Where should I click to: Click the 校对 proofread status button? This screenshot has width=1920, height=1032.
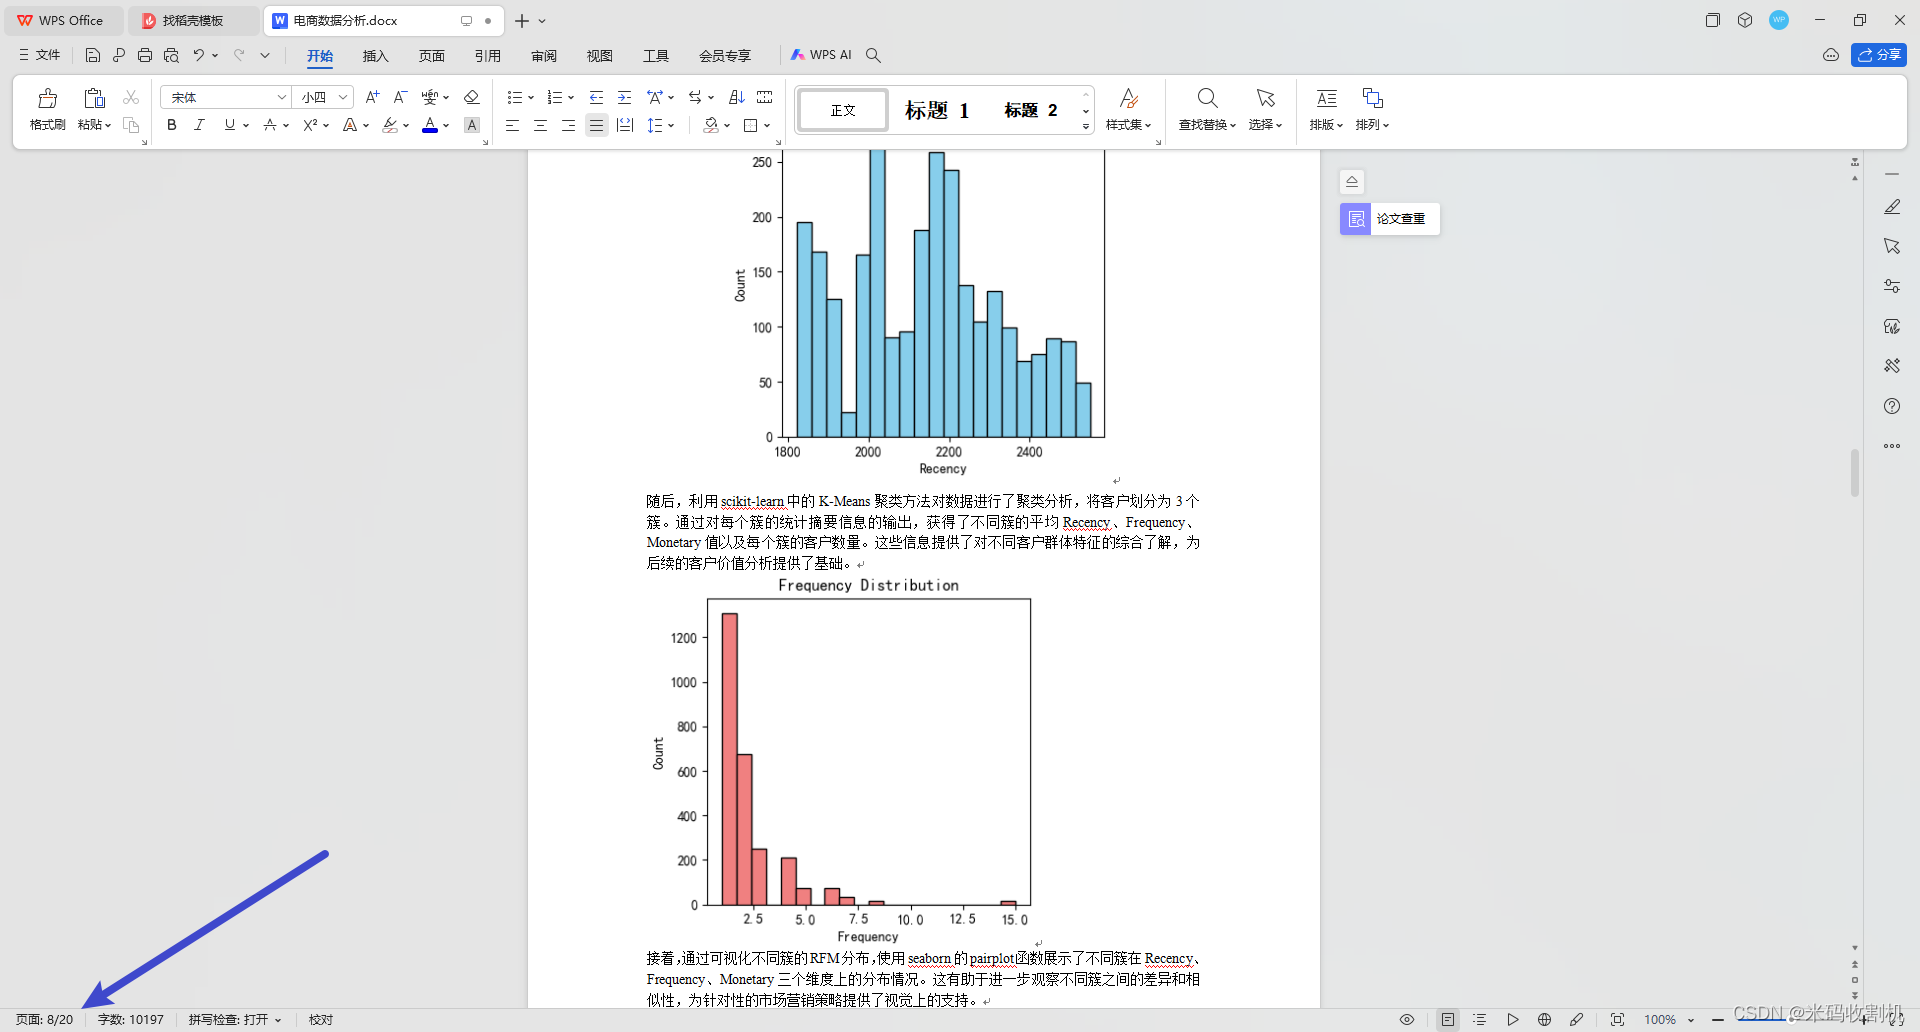[321, 1020]
